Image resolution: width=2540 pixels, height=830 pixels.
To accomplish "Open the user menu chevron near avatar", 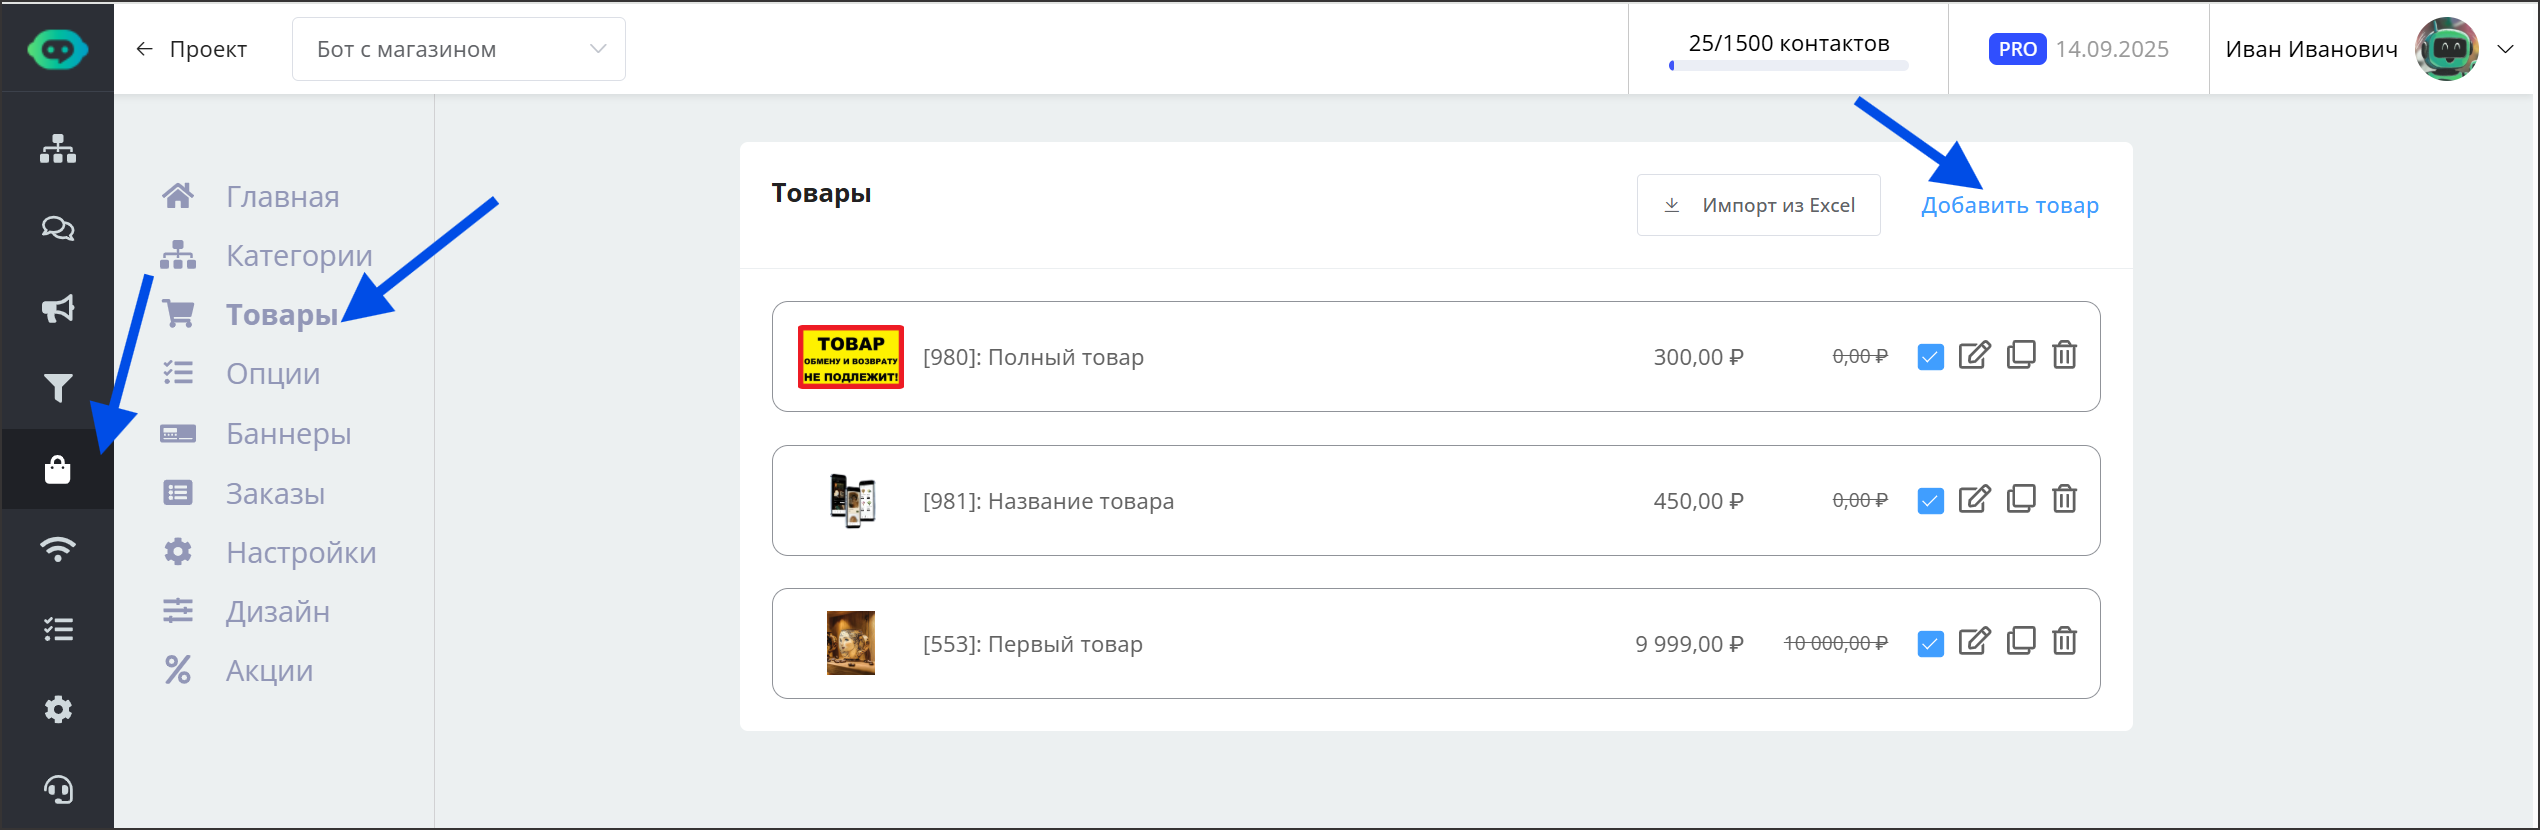I will [2506, 49].
